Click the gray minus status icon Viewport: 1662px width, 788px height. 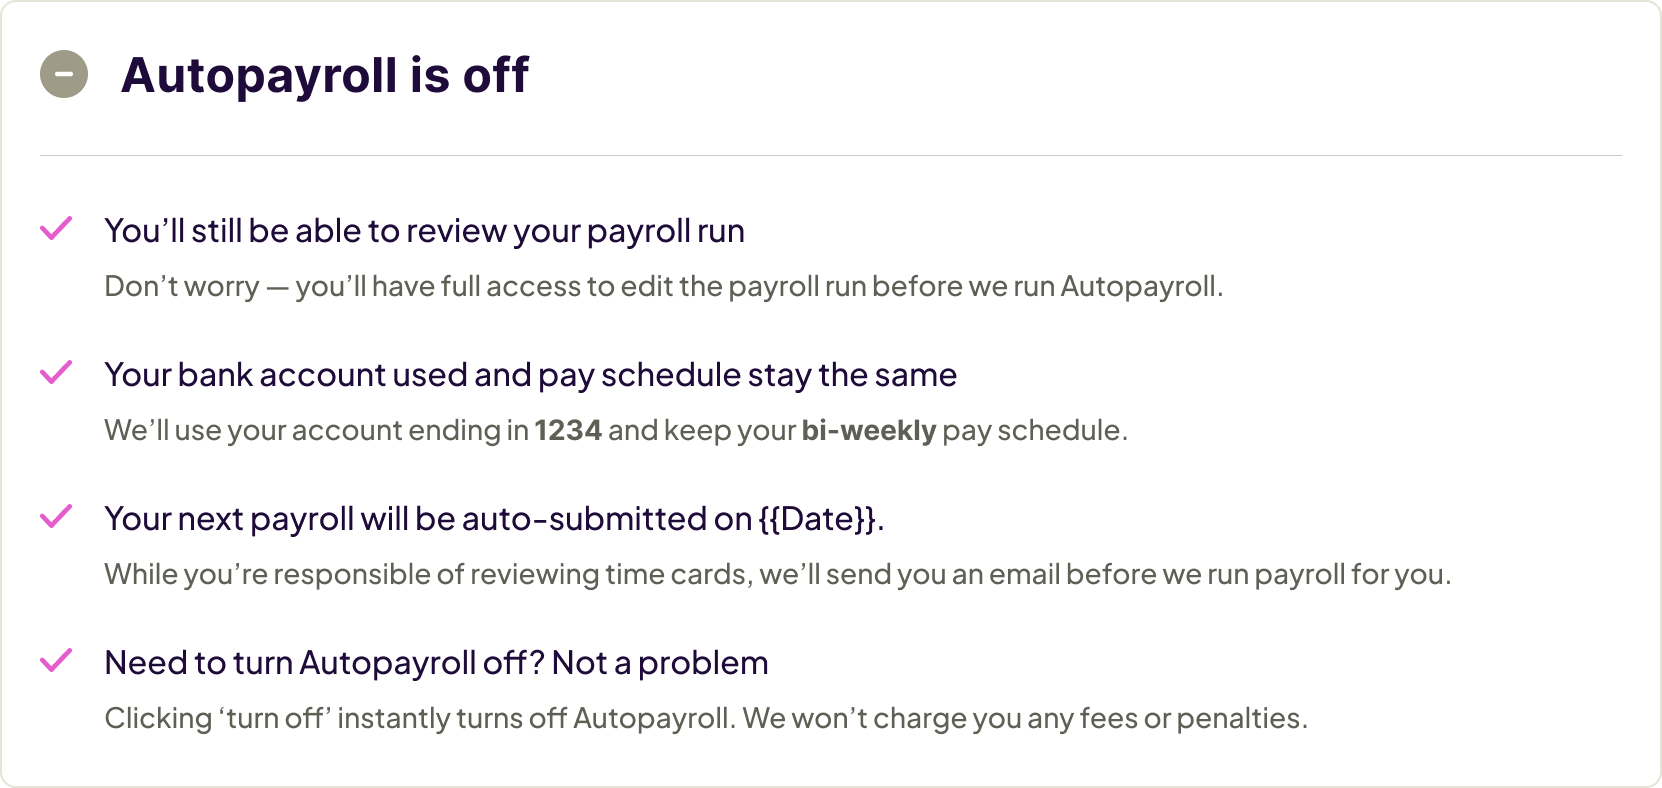[x=64, y=74]
